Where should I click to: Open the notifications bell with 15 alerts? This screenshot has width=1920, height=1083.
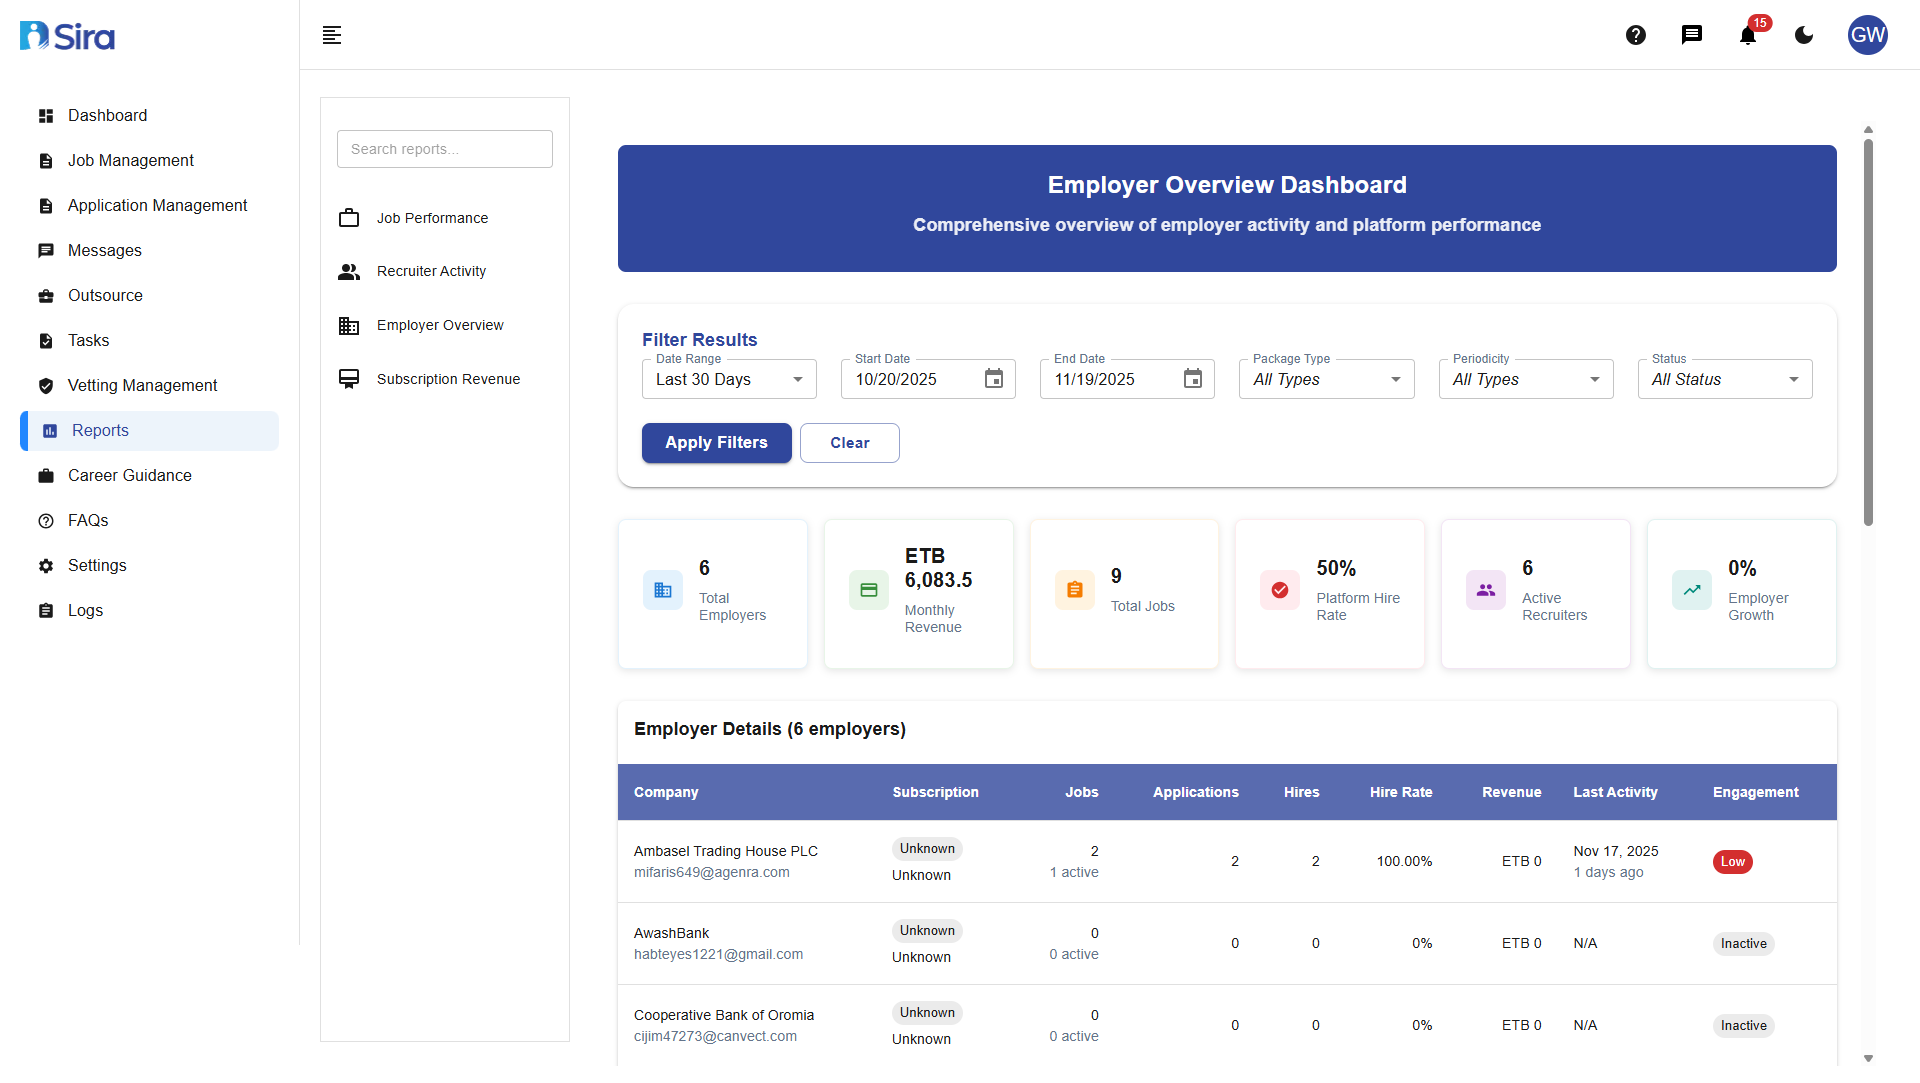1747,35
